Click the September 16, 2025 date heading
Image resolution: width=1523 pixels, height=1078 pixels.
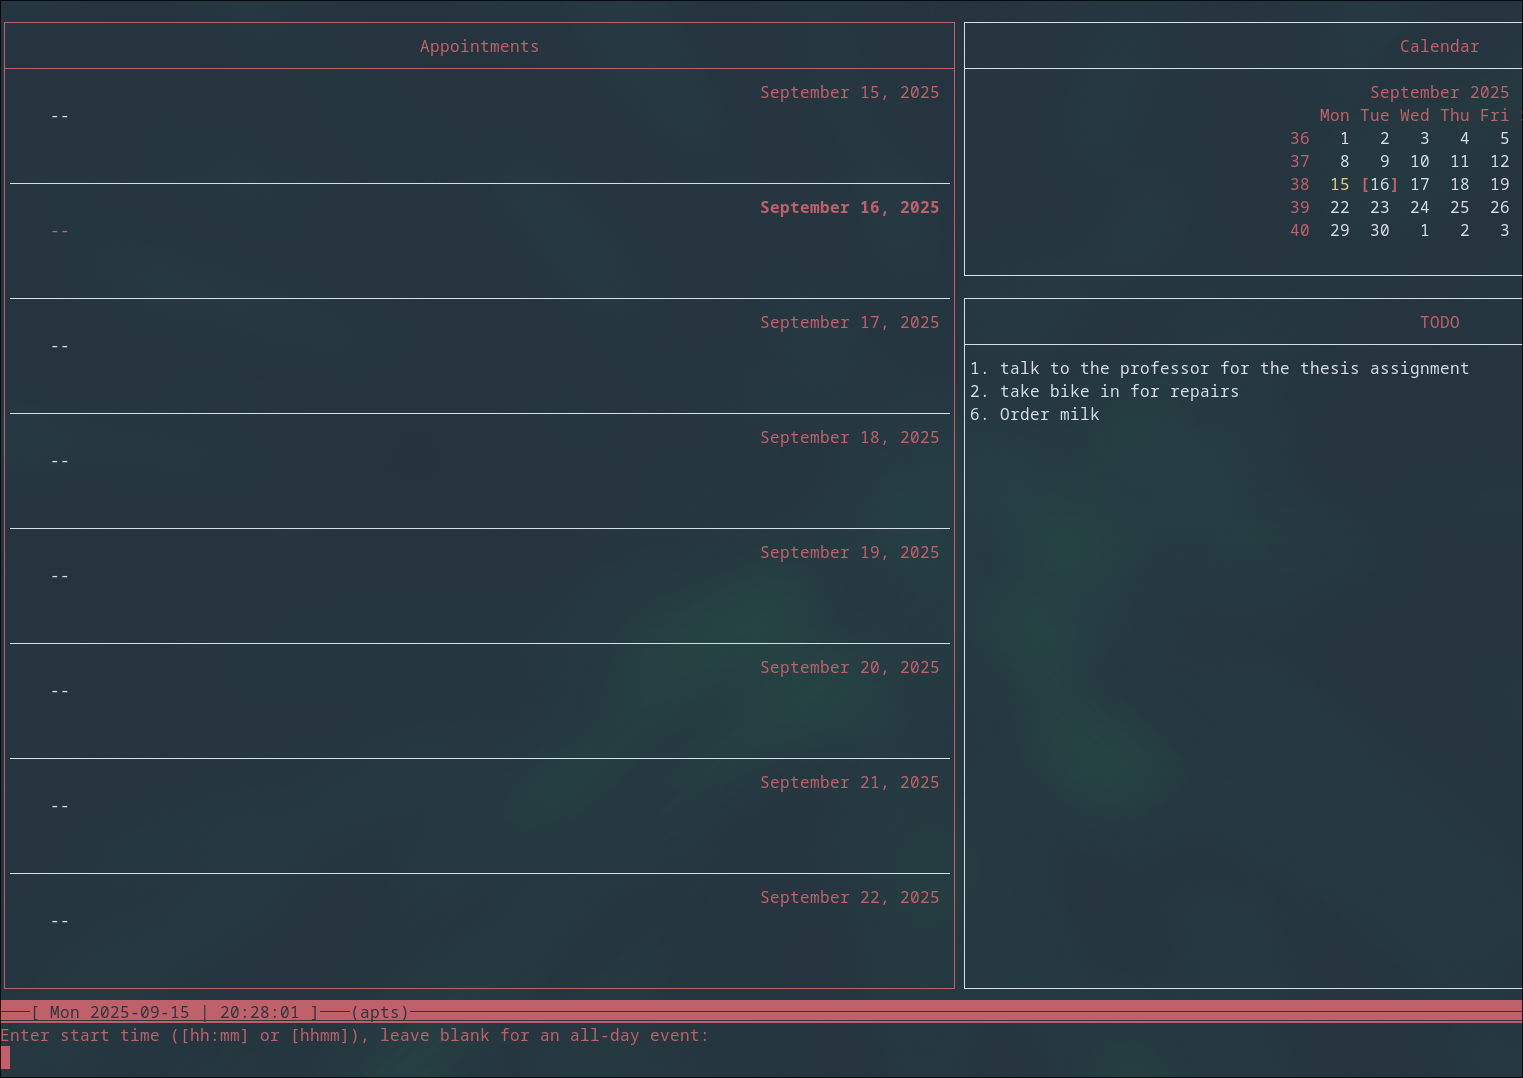(849, 207)
